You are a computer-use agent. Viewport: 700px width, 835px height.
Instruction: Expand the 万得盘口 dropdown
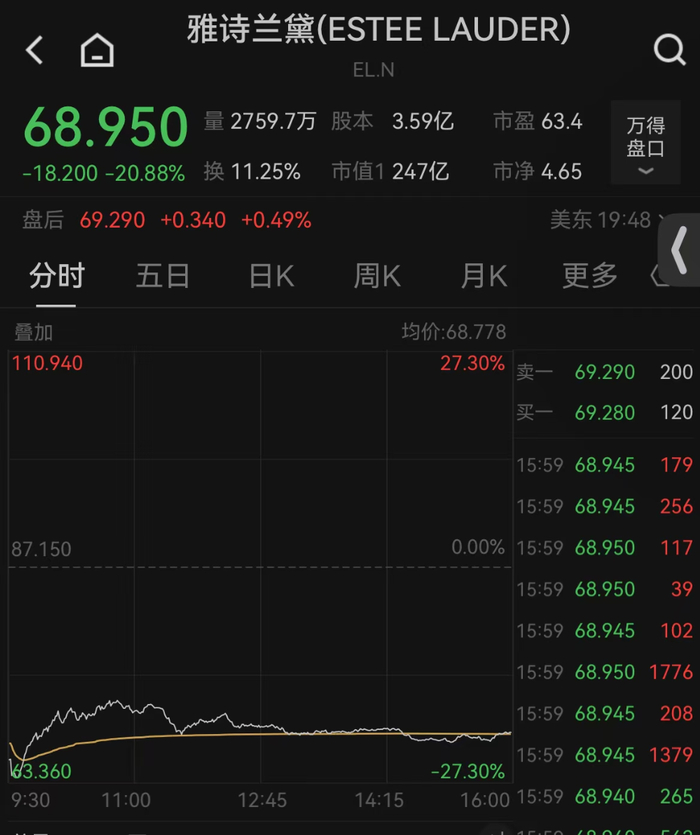pos(646,142)
